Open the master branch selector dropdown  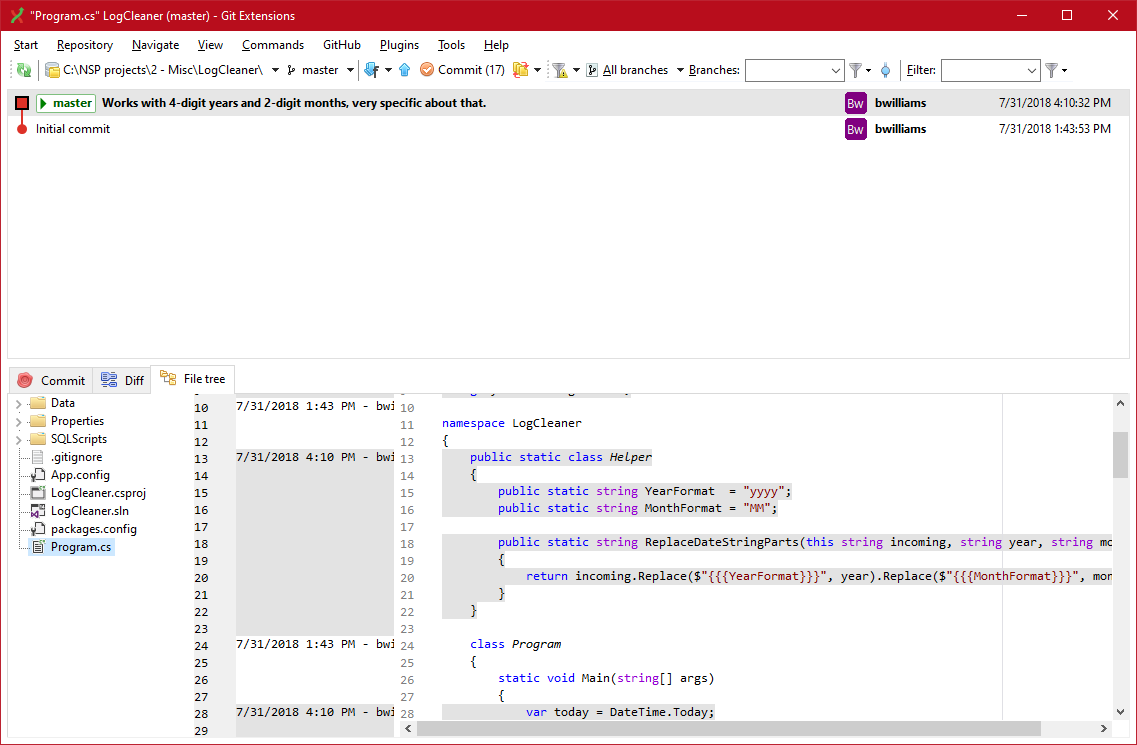pyautogui.click(x=348, y=70)
